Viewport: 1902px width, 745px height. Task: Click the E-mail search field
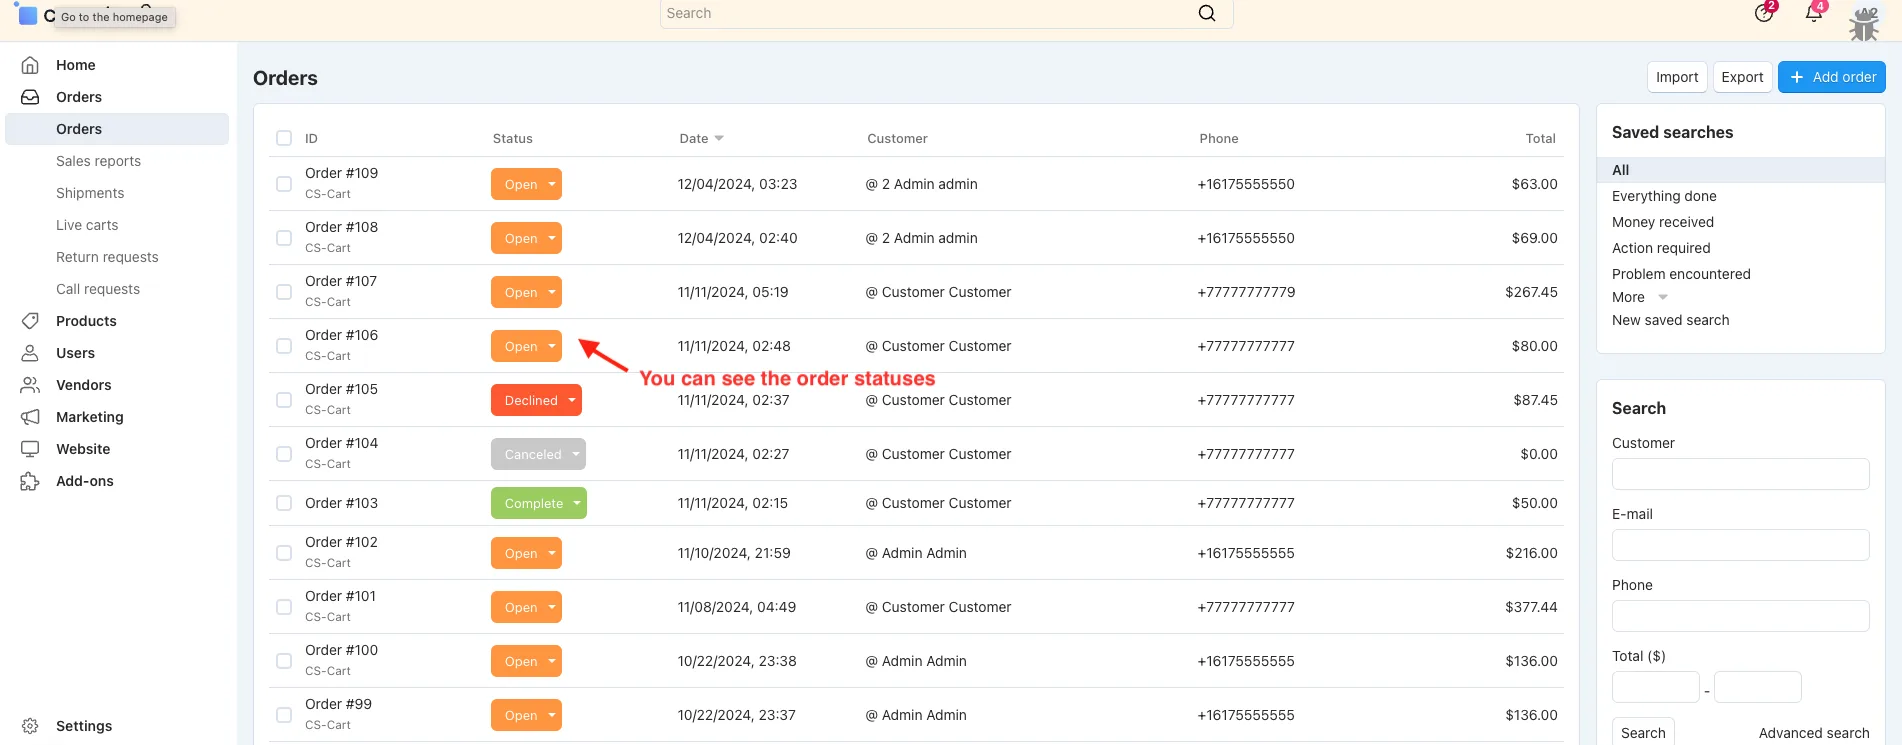1740,545
